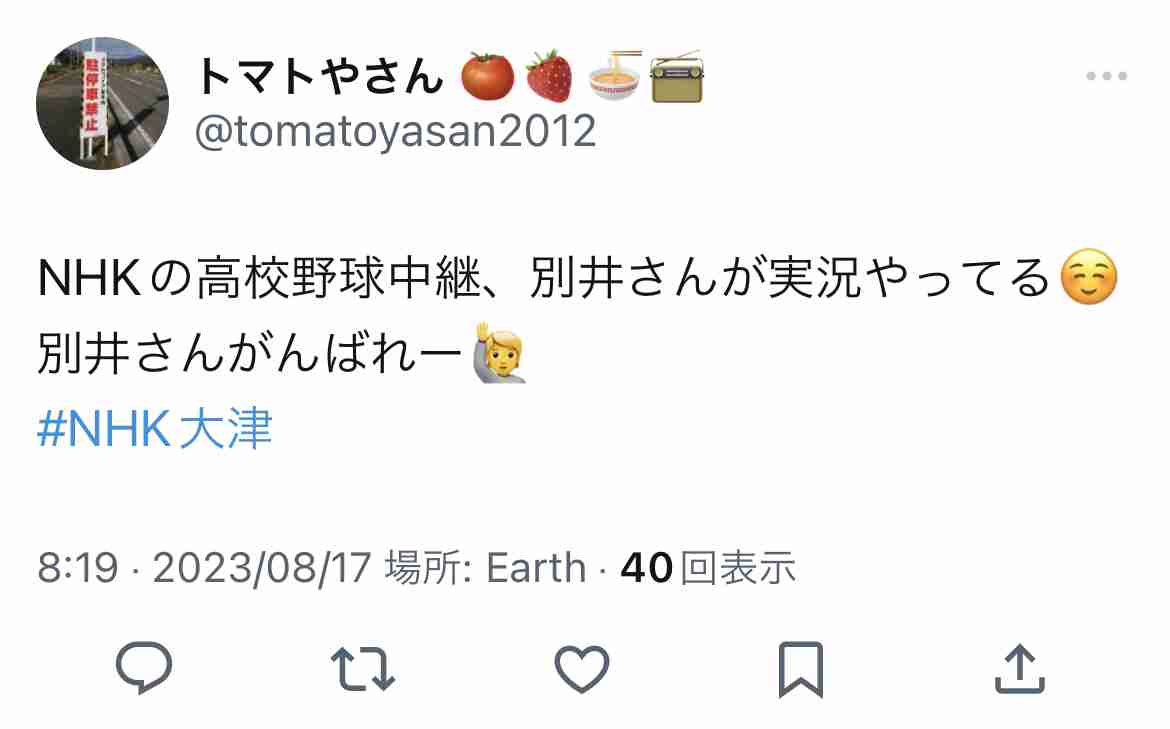Click the 場所: Earth location label

tap(485, 568)
